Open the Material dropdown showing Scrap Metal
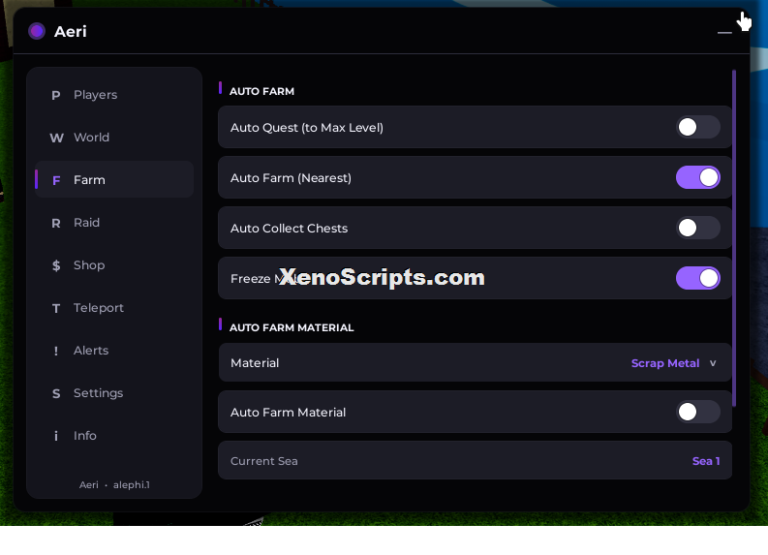768x555 pixels. pyautogui.click(x=475, y=362)
